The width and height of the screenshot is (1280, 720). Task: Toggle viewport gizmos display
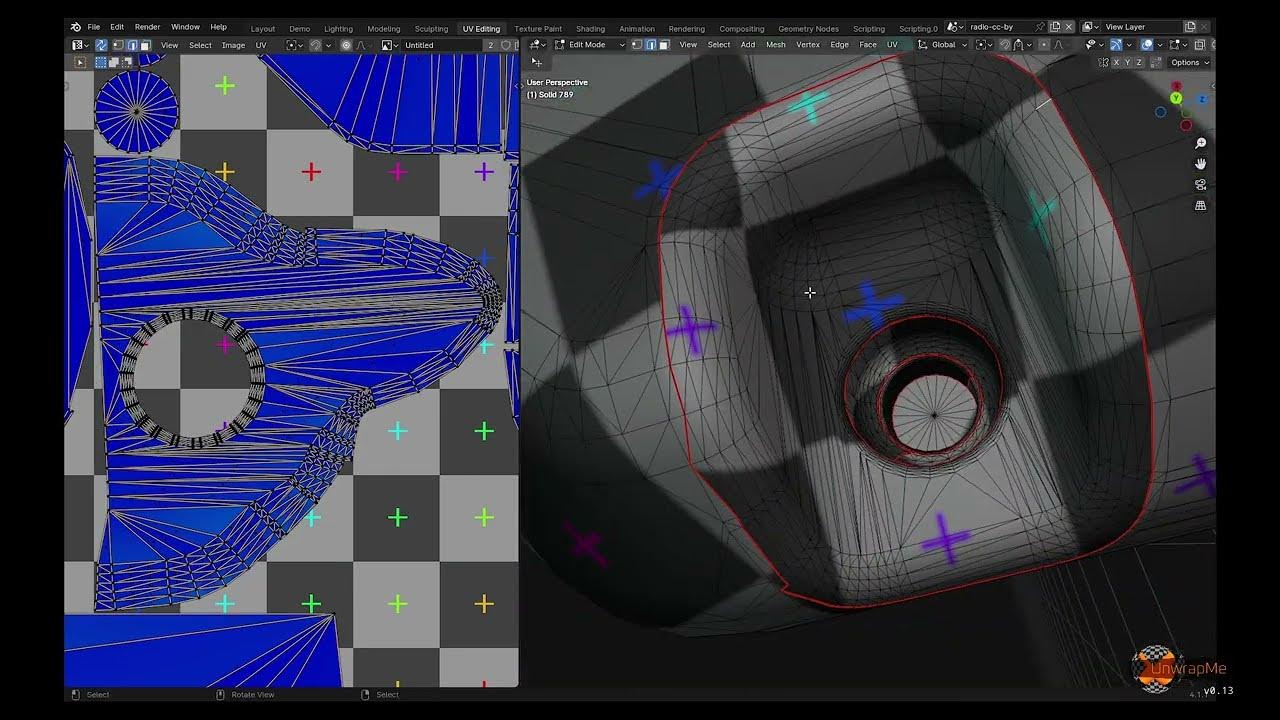pyautogui.click(x=1116, y=45)
